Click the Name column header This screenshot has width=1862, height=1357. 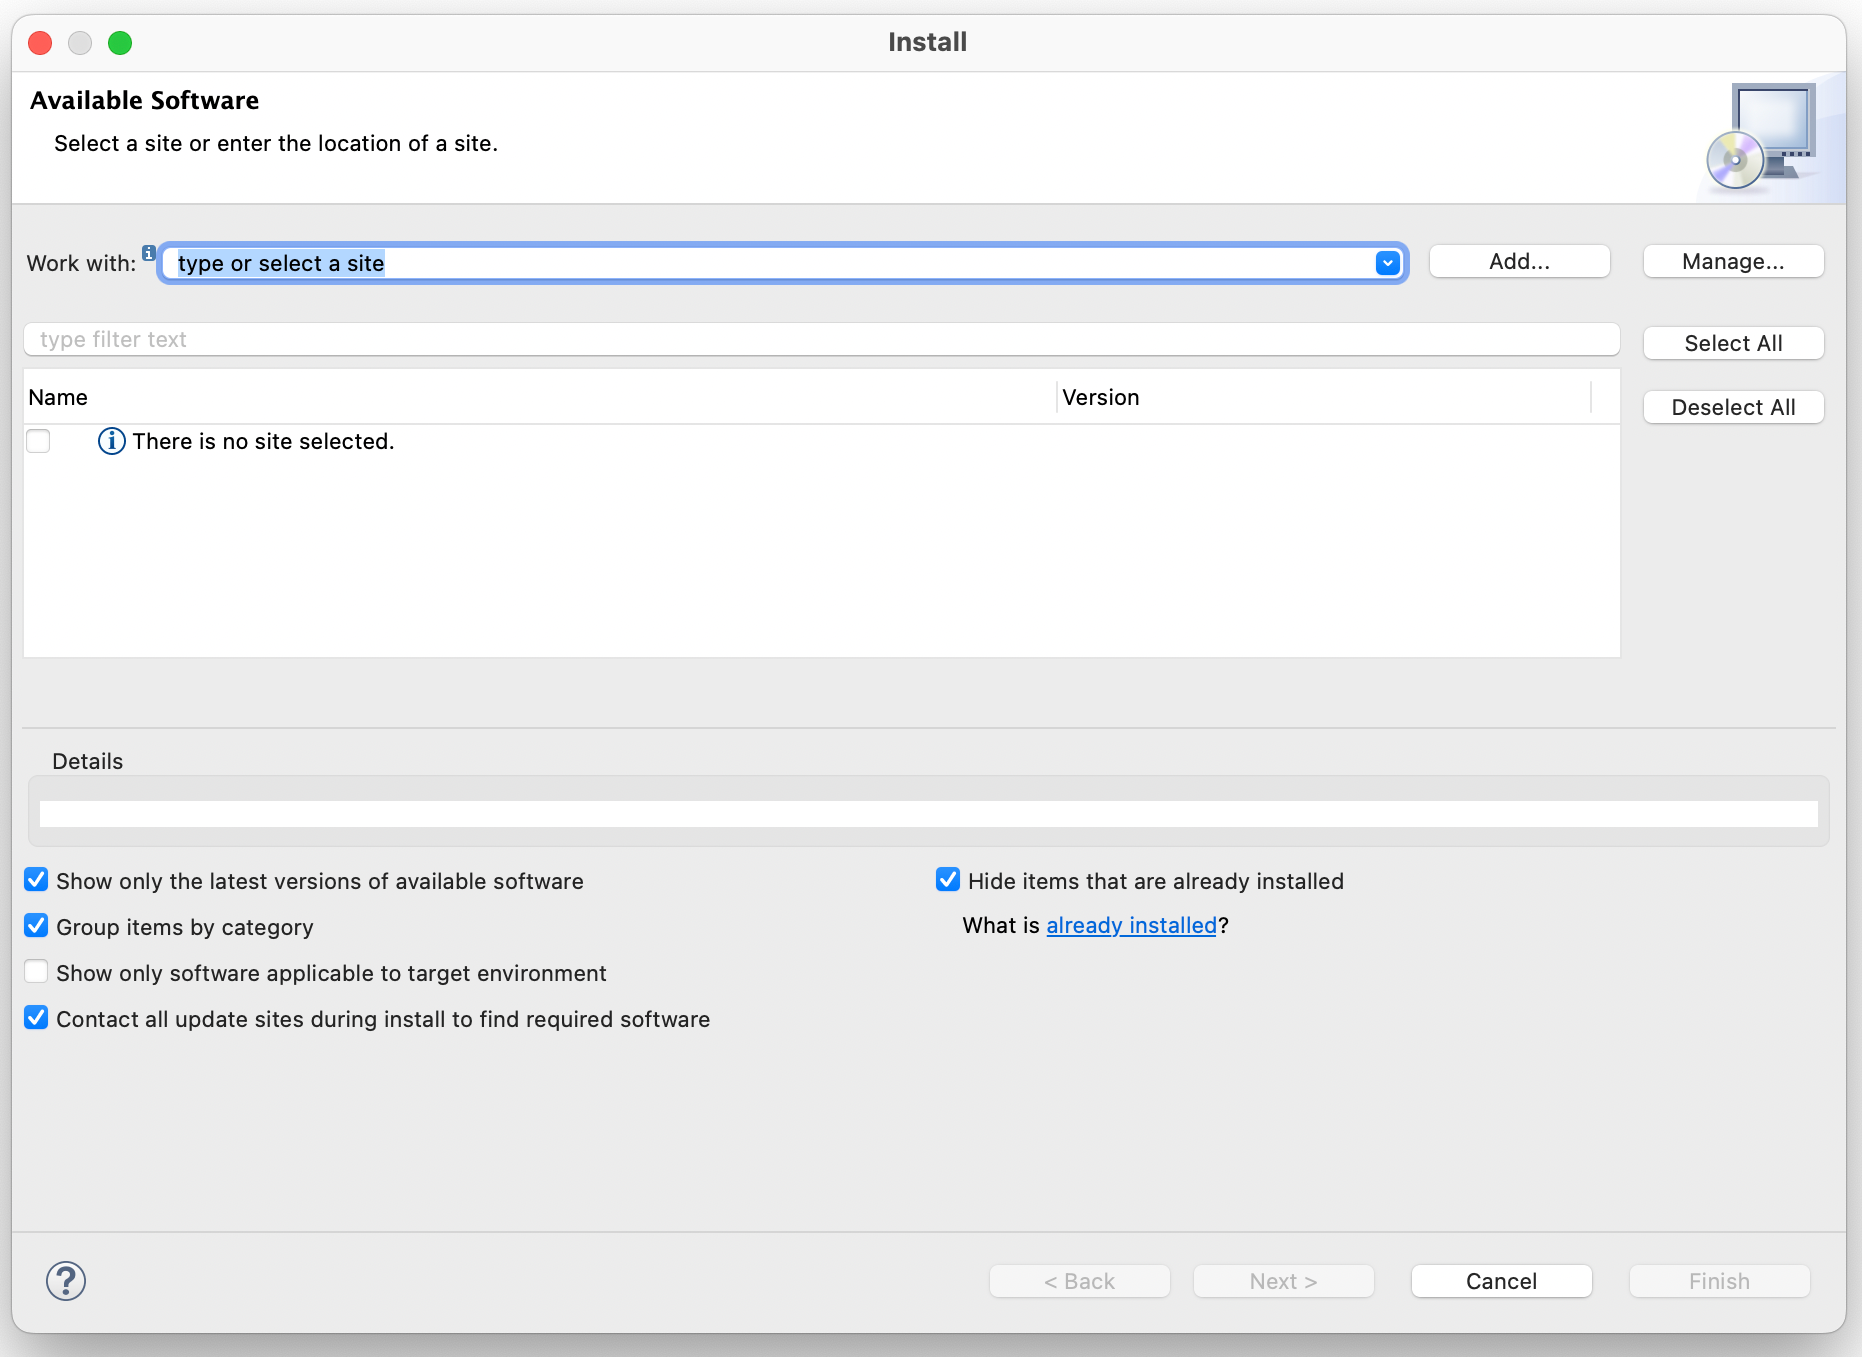(540, 397)
